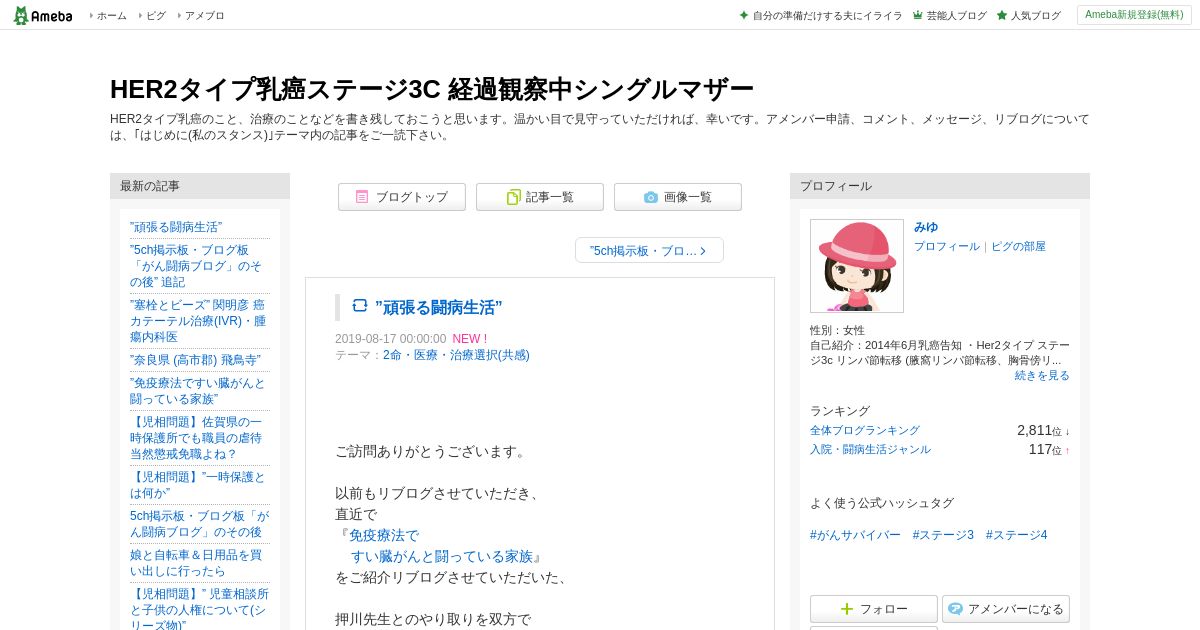Open 人気ブログ link
The height and width of the screenshot is (630, 1200).
click(x=1035, y=16)
